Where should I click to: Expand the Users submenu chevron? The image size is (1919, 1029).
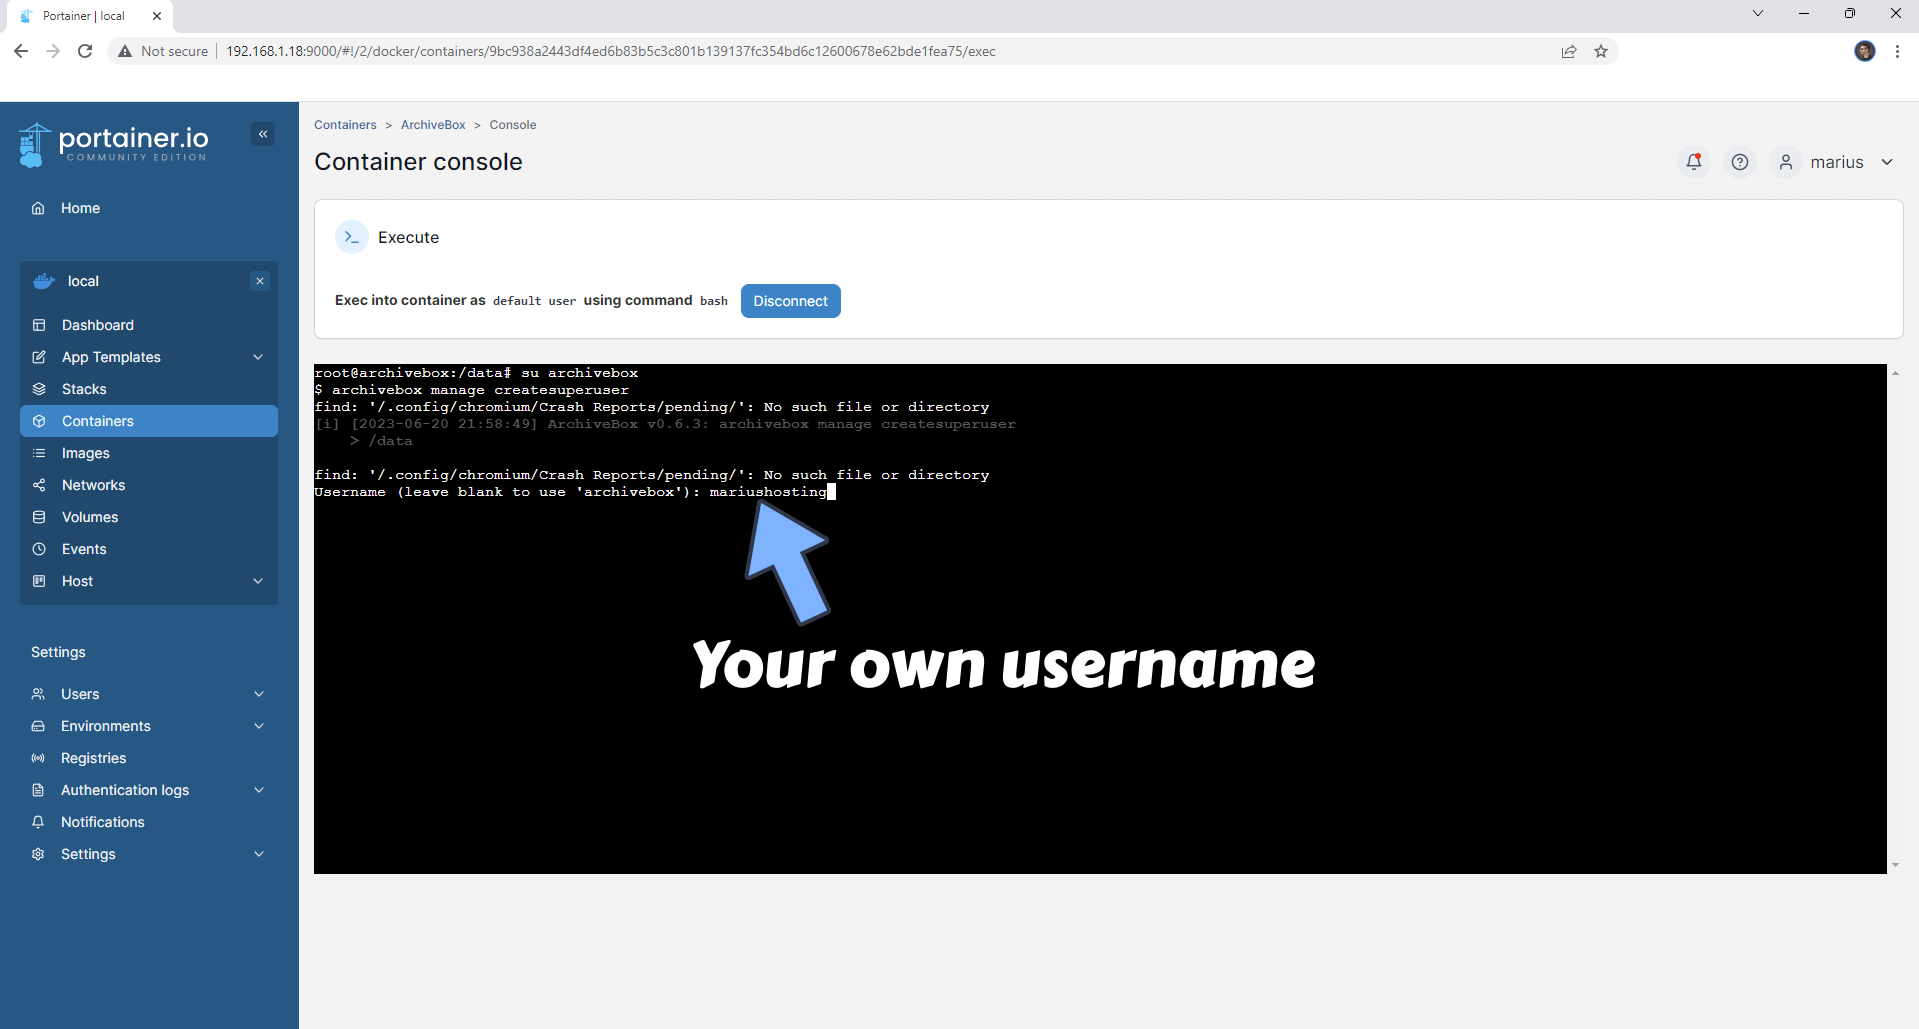tap(259, 694)
